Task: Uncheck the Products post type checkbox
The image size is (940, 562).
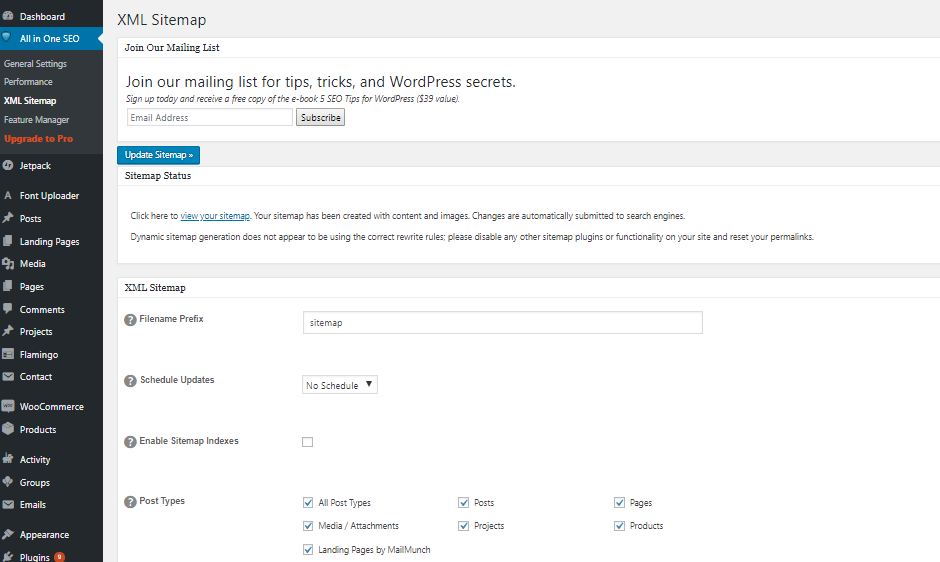Action: [619, 526]
